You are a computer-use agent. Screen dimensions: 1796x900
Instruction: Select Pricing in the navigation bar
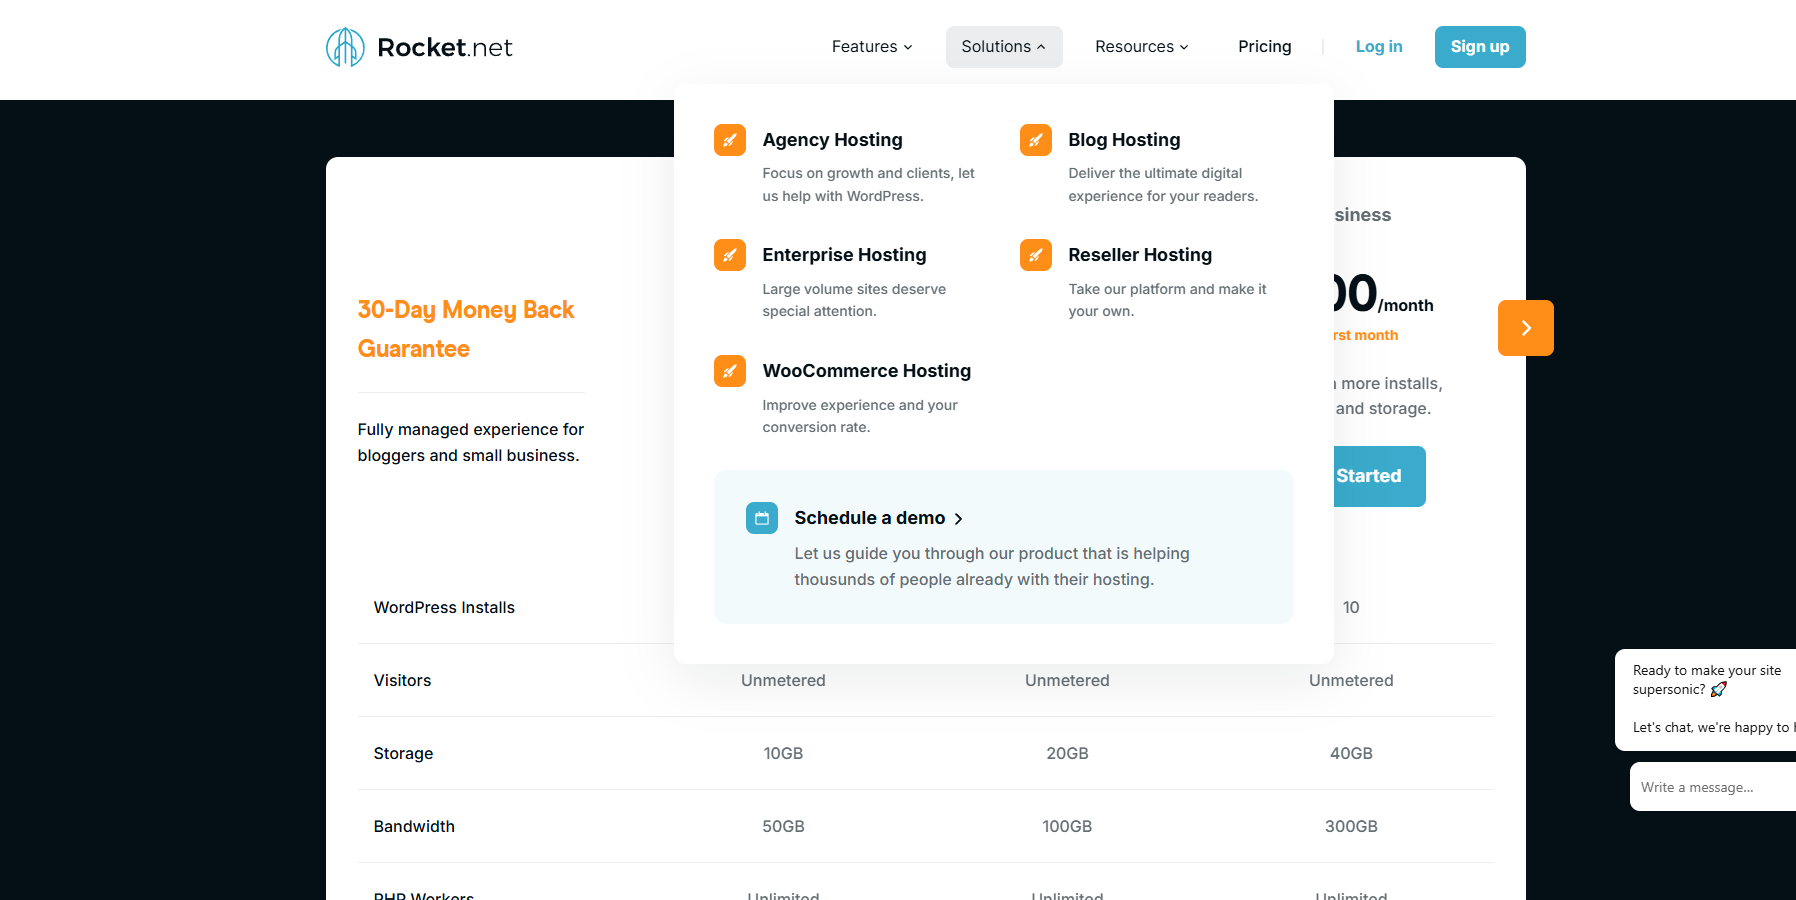(x=1264, y=46)
